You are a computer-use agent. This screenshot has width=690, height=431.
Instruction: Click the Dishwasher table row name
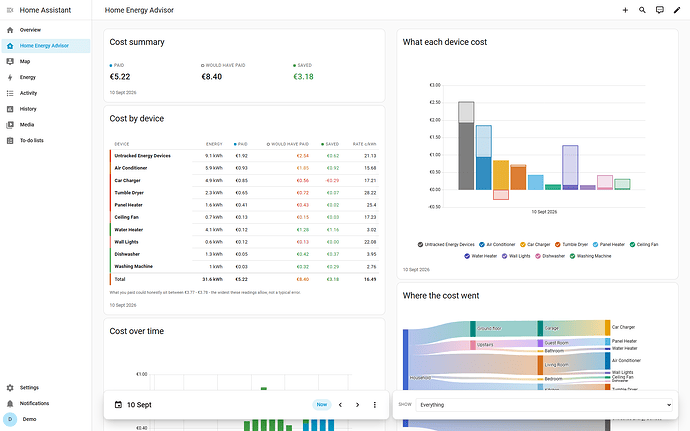[x=127, y=254]
